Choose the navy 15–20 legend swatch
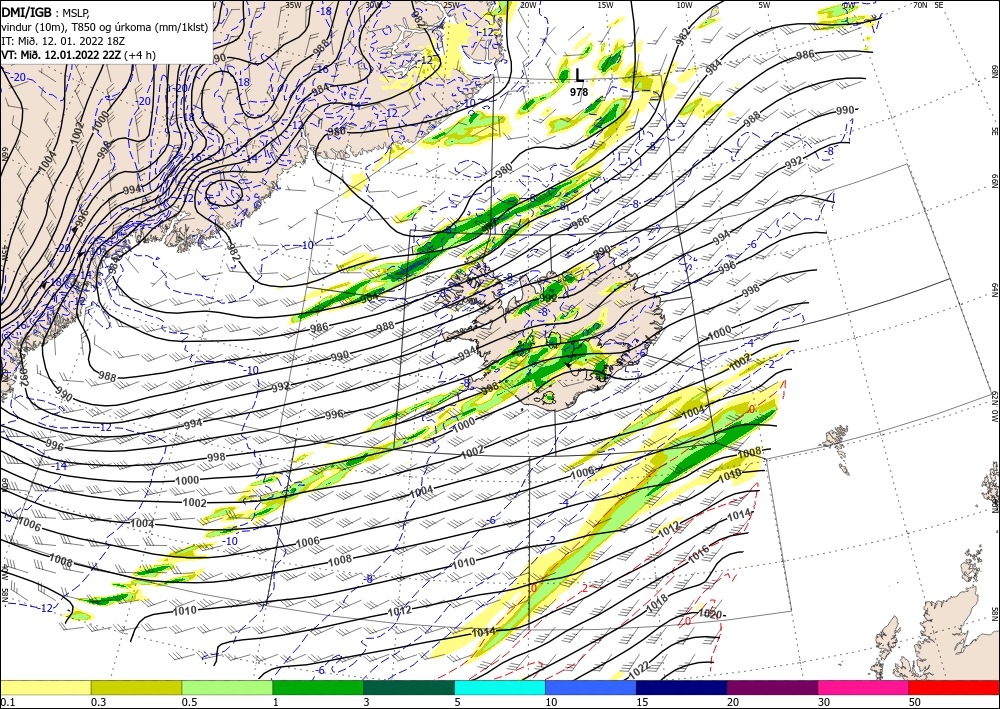1000x709 pixels. coord(682,687)
